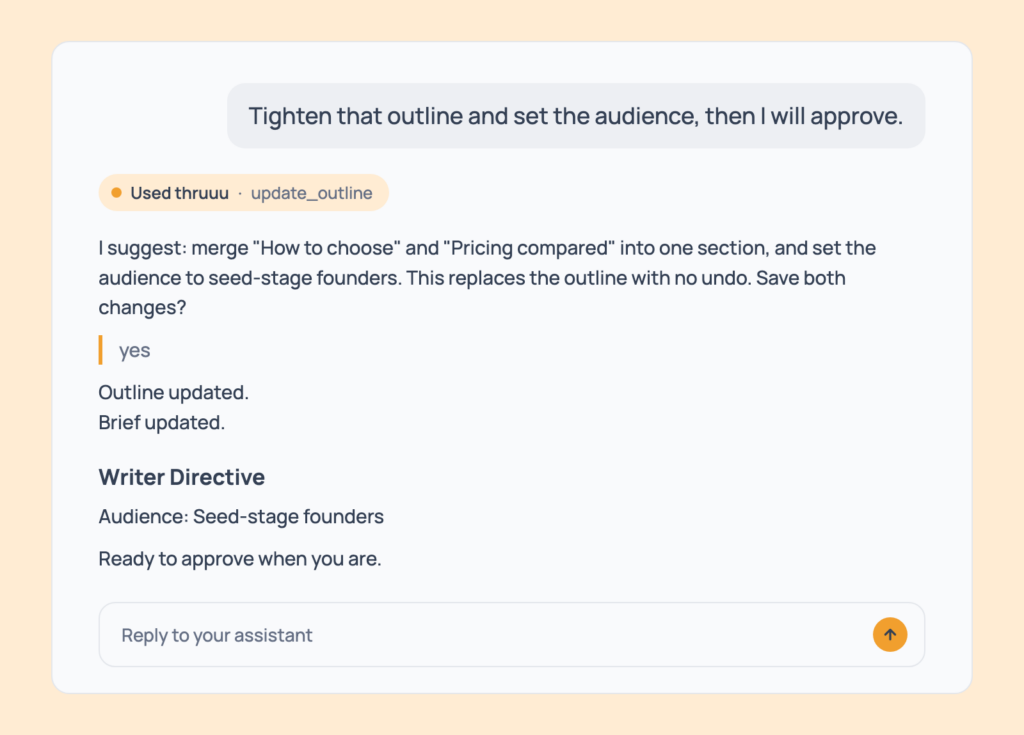
Task: Click the orange status dot in tool chip
Action: click(x=116, y=193)
